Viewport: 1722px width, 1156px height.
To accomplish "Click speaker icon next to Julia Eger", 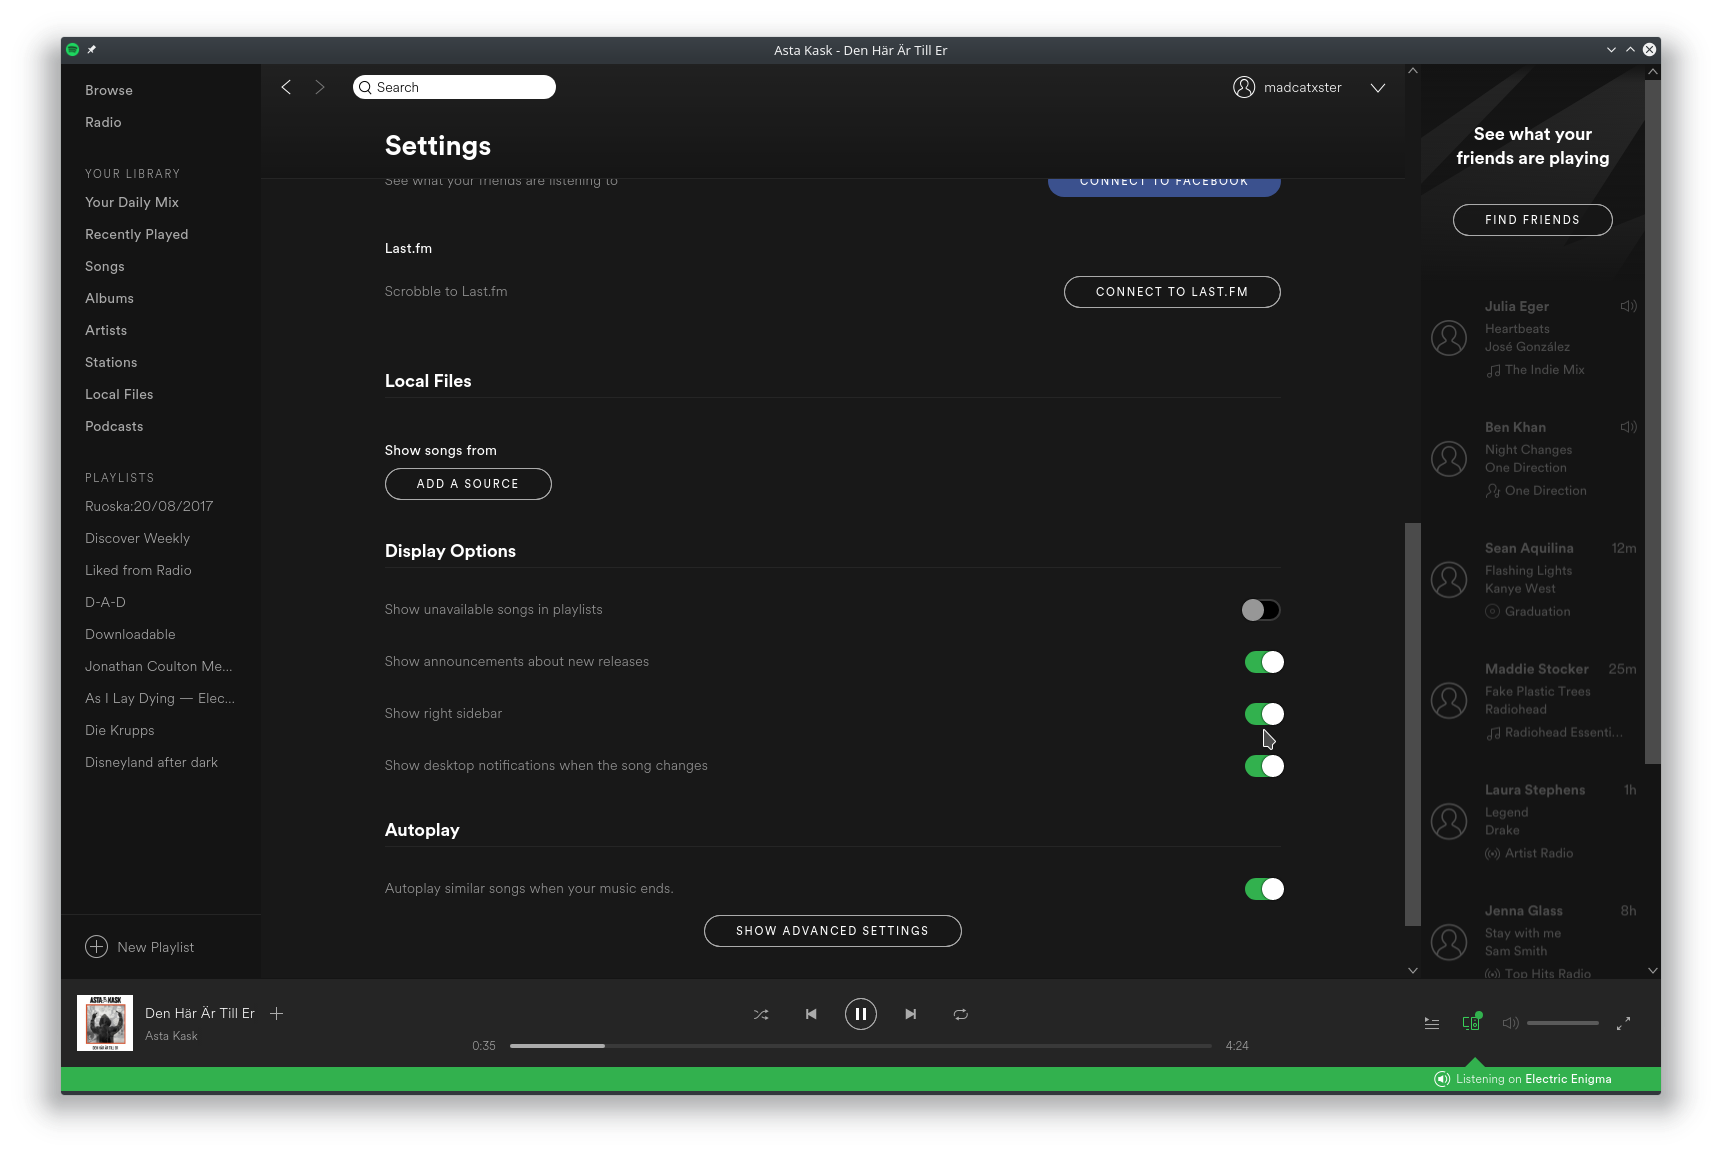I will tap(1629, 306).
